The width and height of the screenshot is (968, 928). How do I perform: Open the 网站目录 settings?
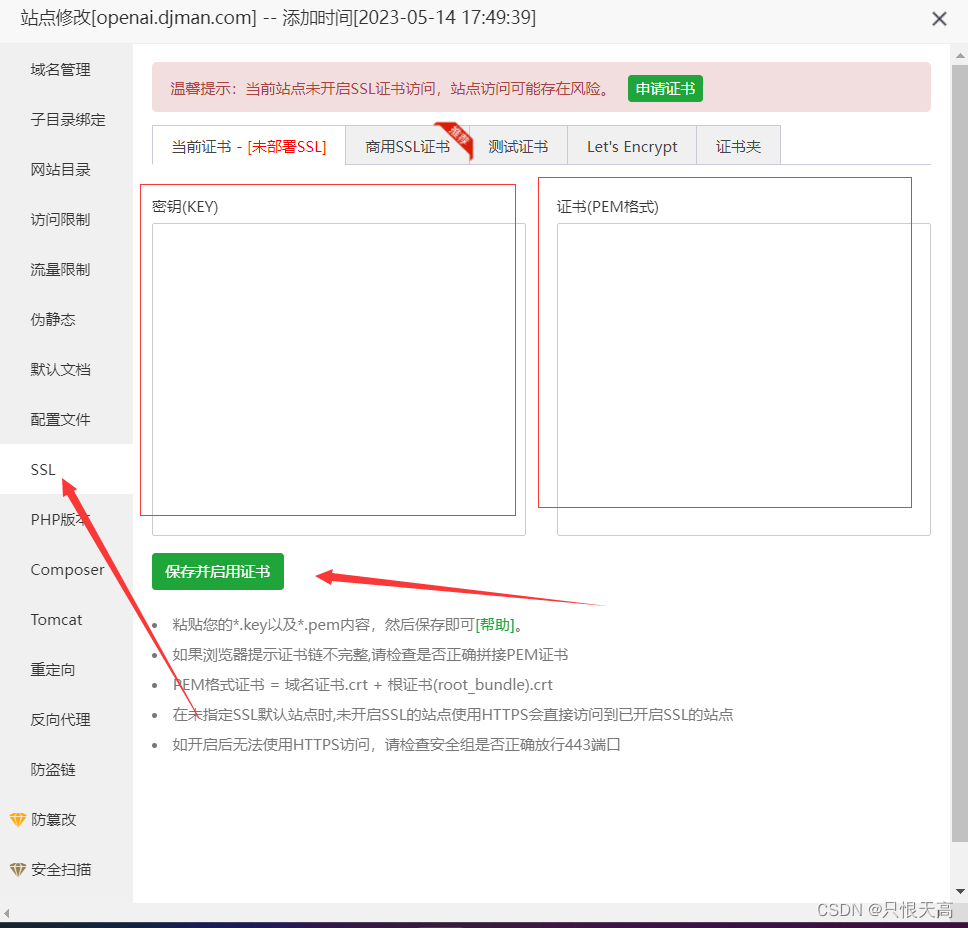60,169
